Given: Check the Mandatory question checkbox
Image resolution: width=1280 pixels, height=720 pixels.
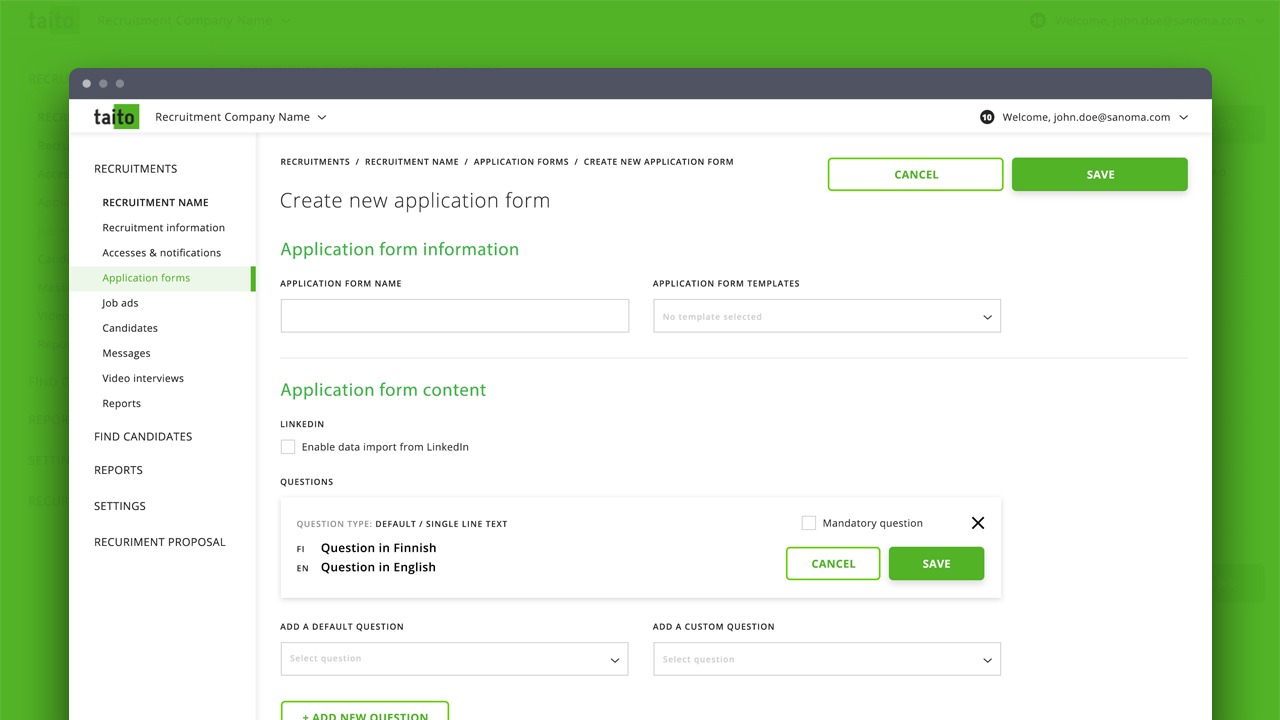Looking at the screenshot, I should [x=809, y=523].
